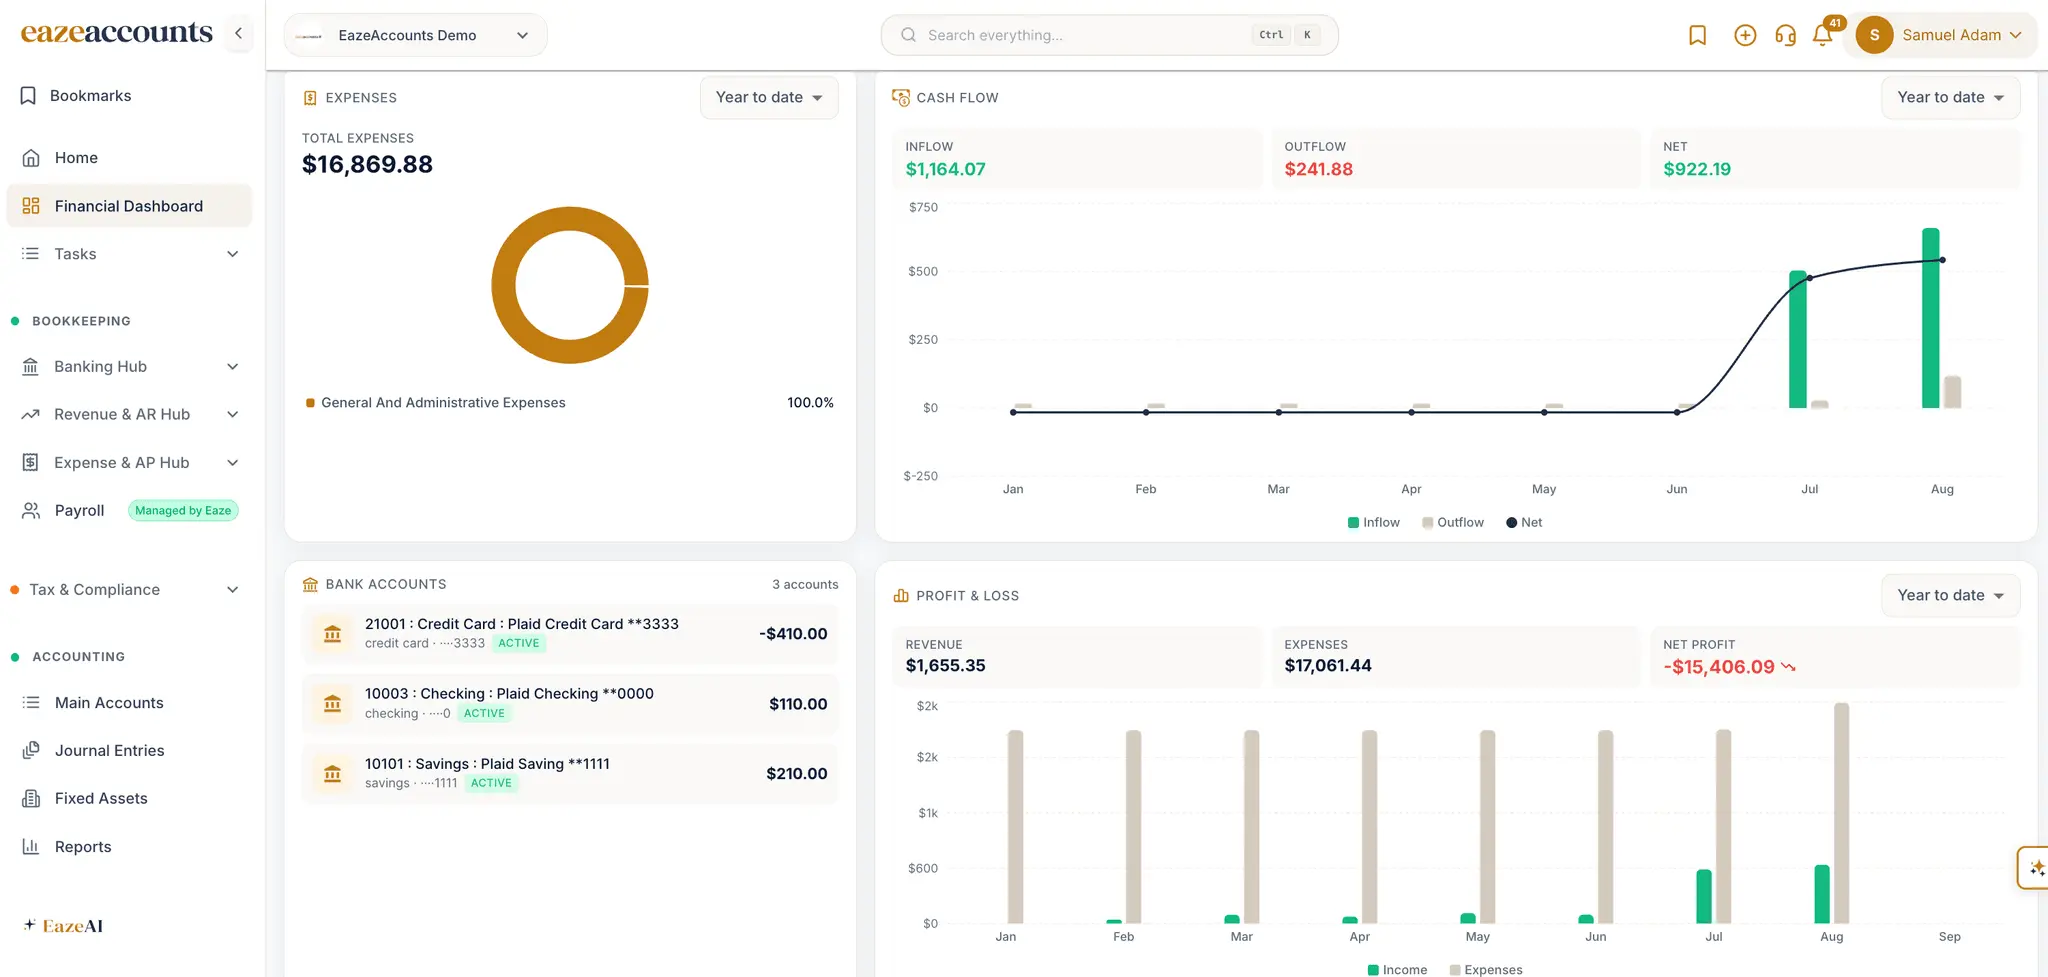
Task: Open Profit & Loss Year to date dropdown
Action: (1950, 595)
